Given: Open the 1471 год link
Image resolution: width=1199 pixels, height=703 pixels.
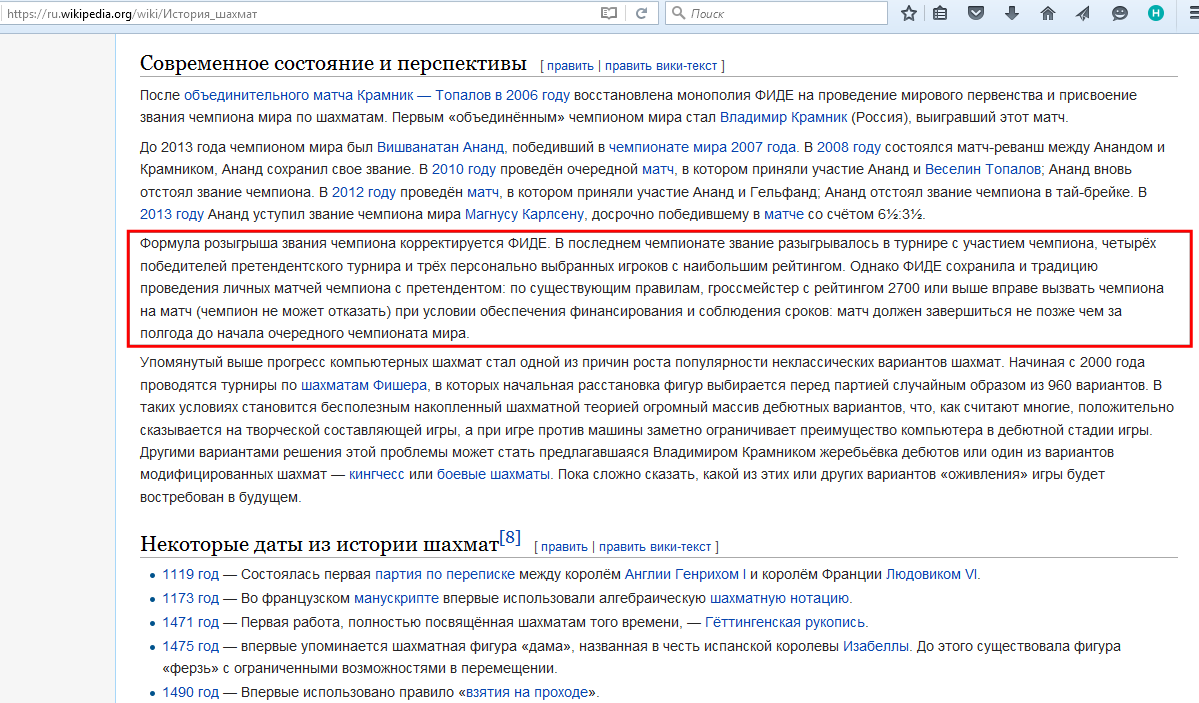Looking at the screenshot, I should click(190, 623).
